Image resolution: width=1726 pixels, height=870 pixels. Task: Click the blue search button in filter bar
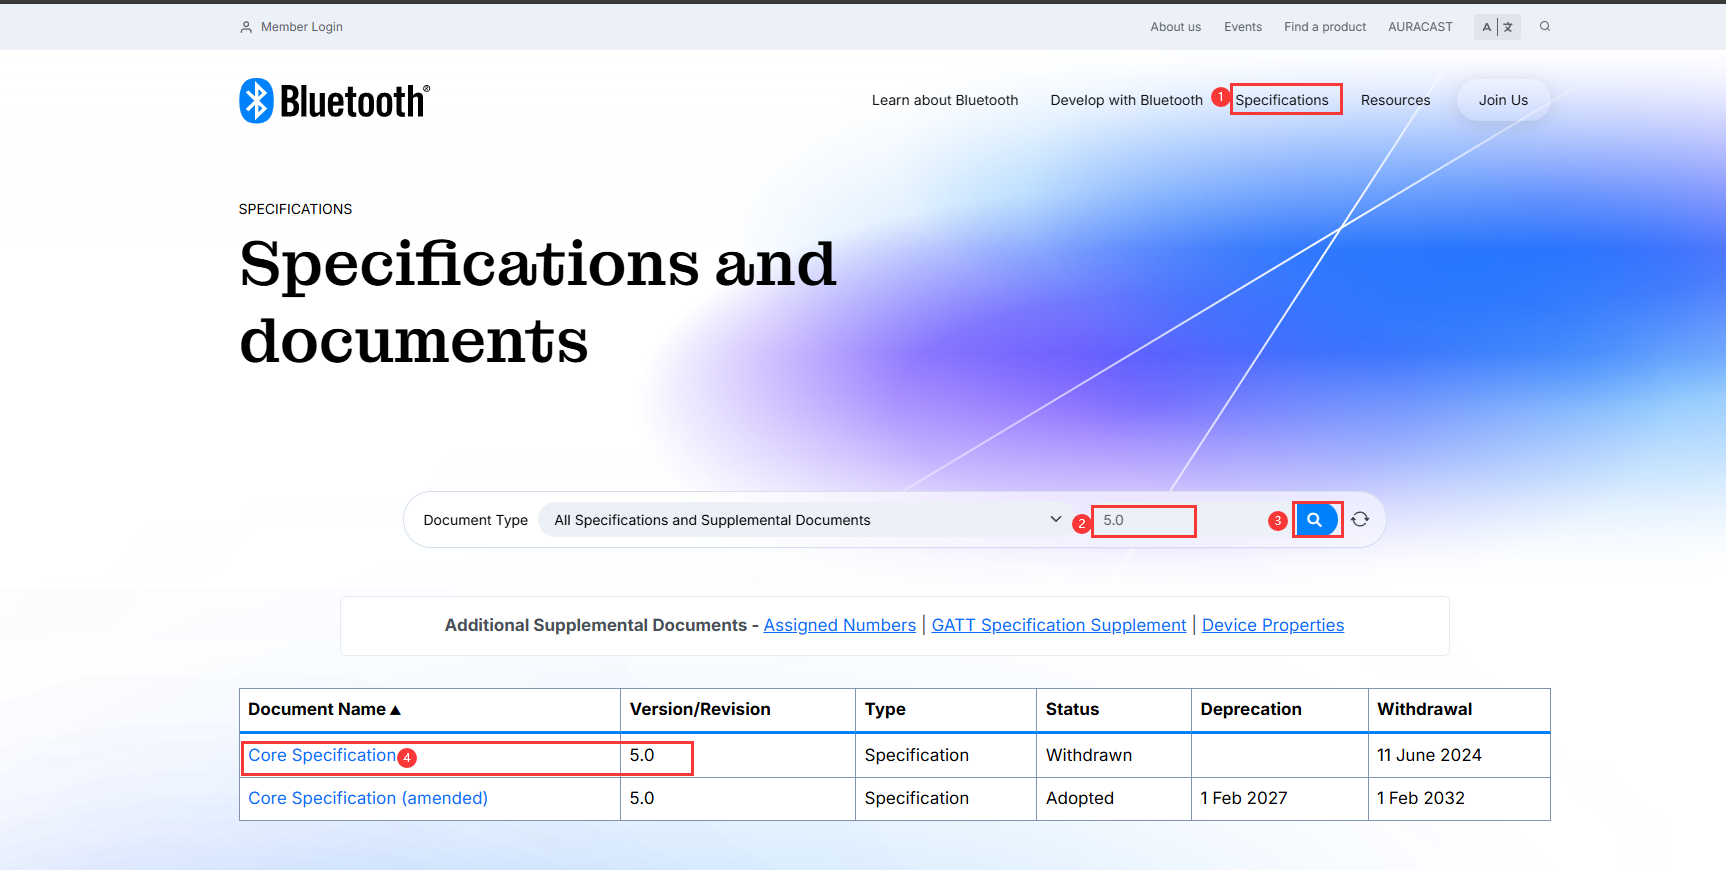click(1316, 520)
